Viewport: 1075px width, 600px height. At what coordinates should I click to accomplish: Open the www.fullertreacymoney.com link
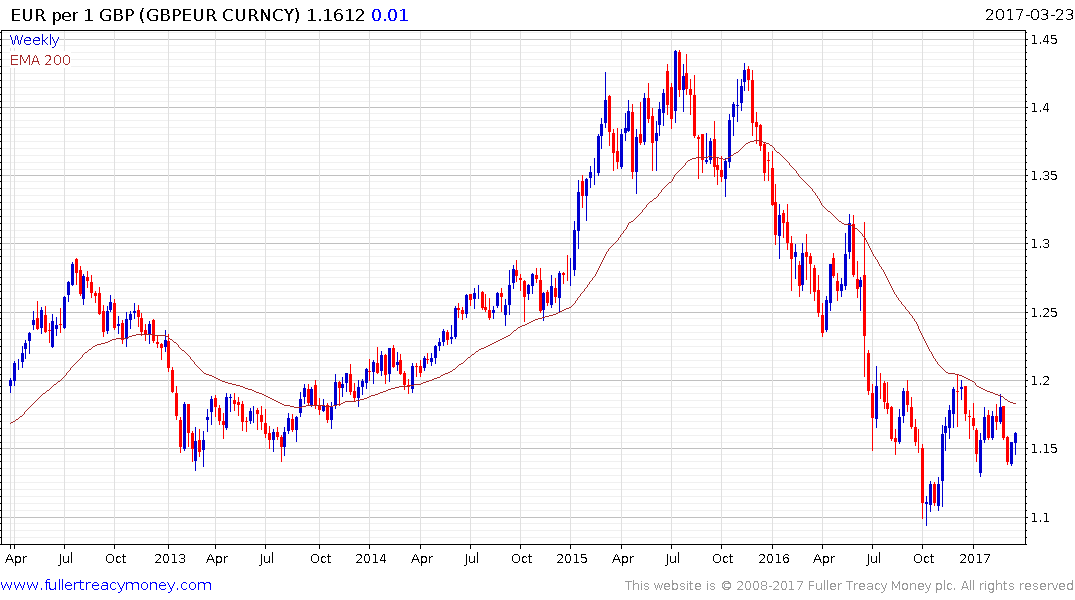[x=106, y=585]
